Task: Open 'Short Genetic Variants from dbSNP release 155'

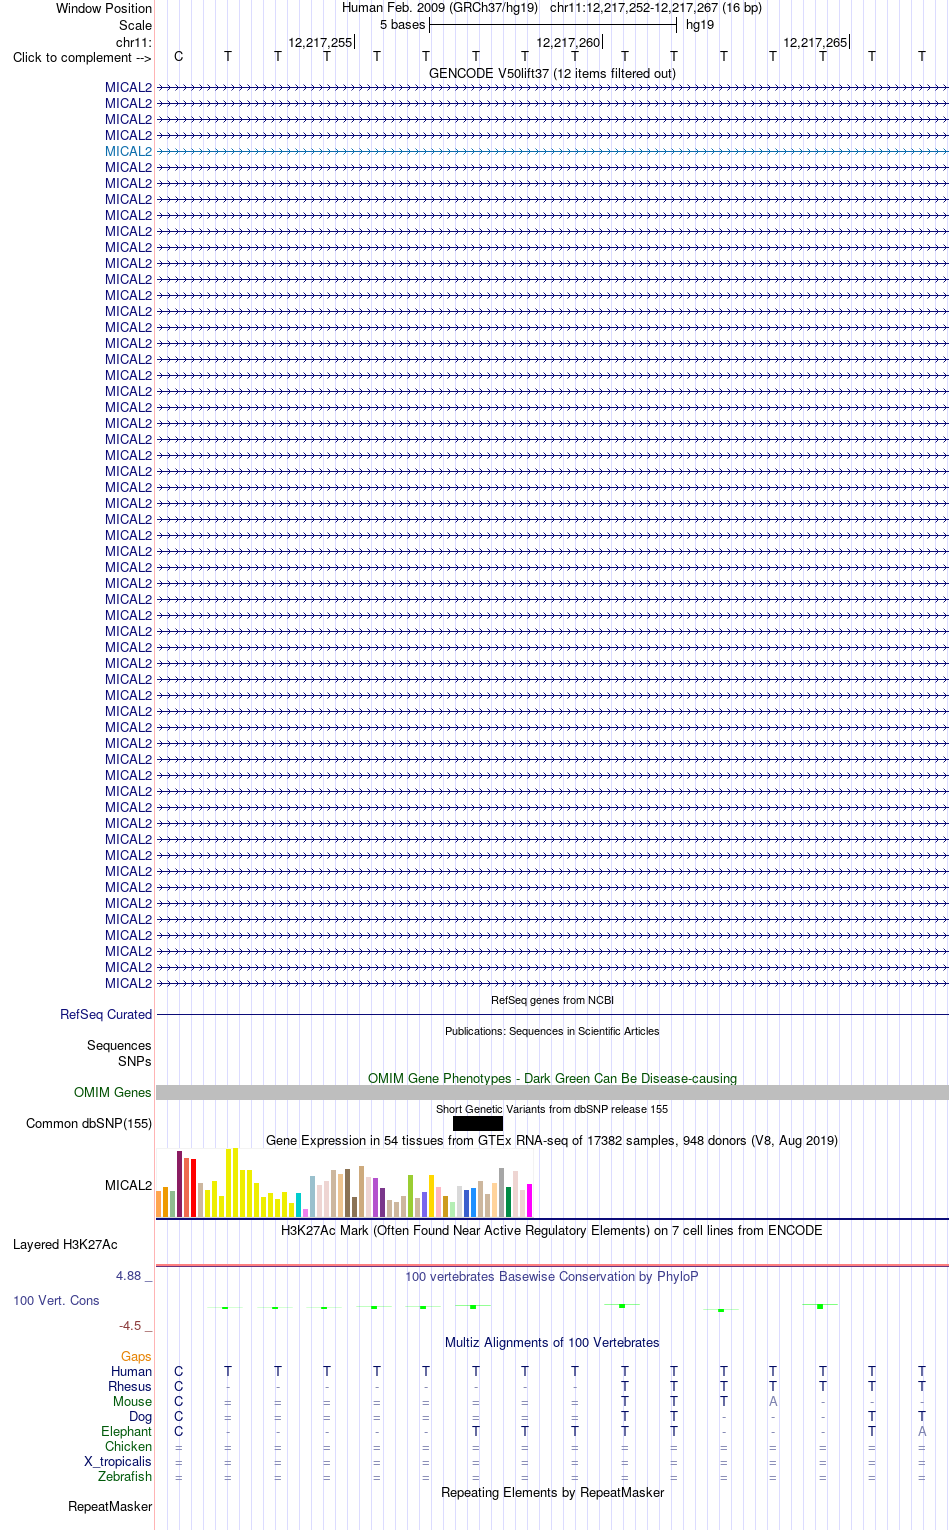Action: coord(552,1109)
